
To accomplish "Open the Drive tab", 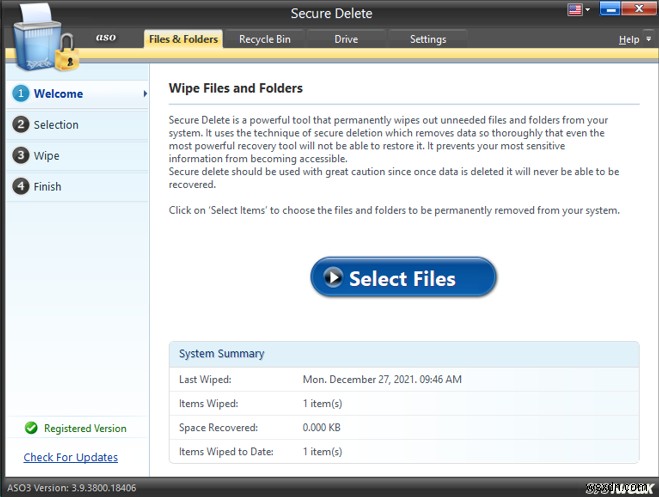I will click(346, 39).
